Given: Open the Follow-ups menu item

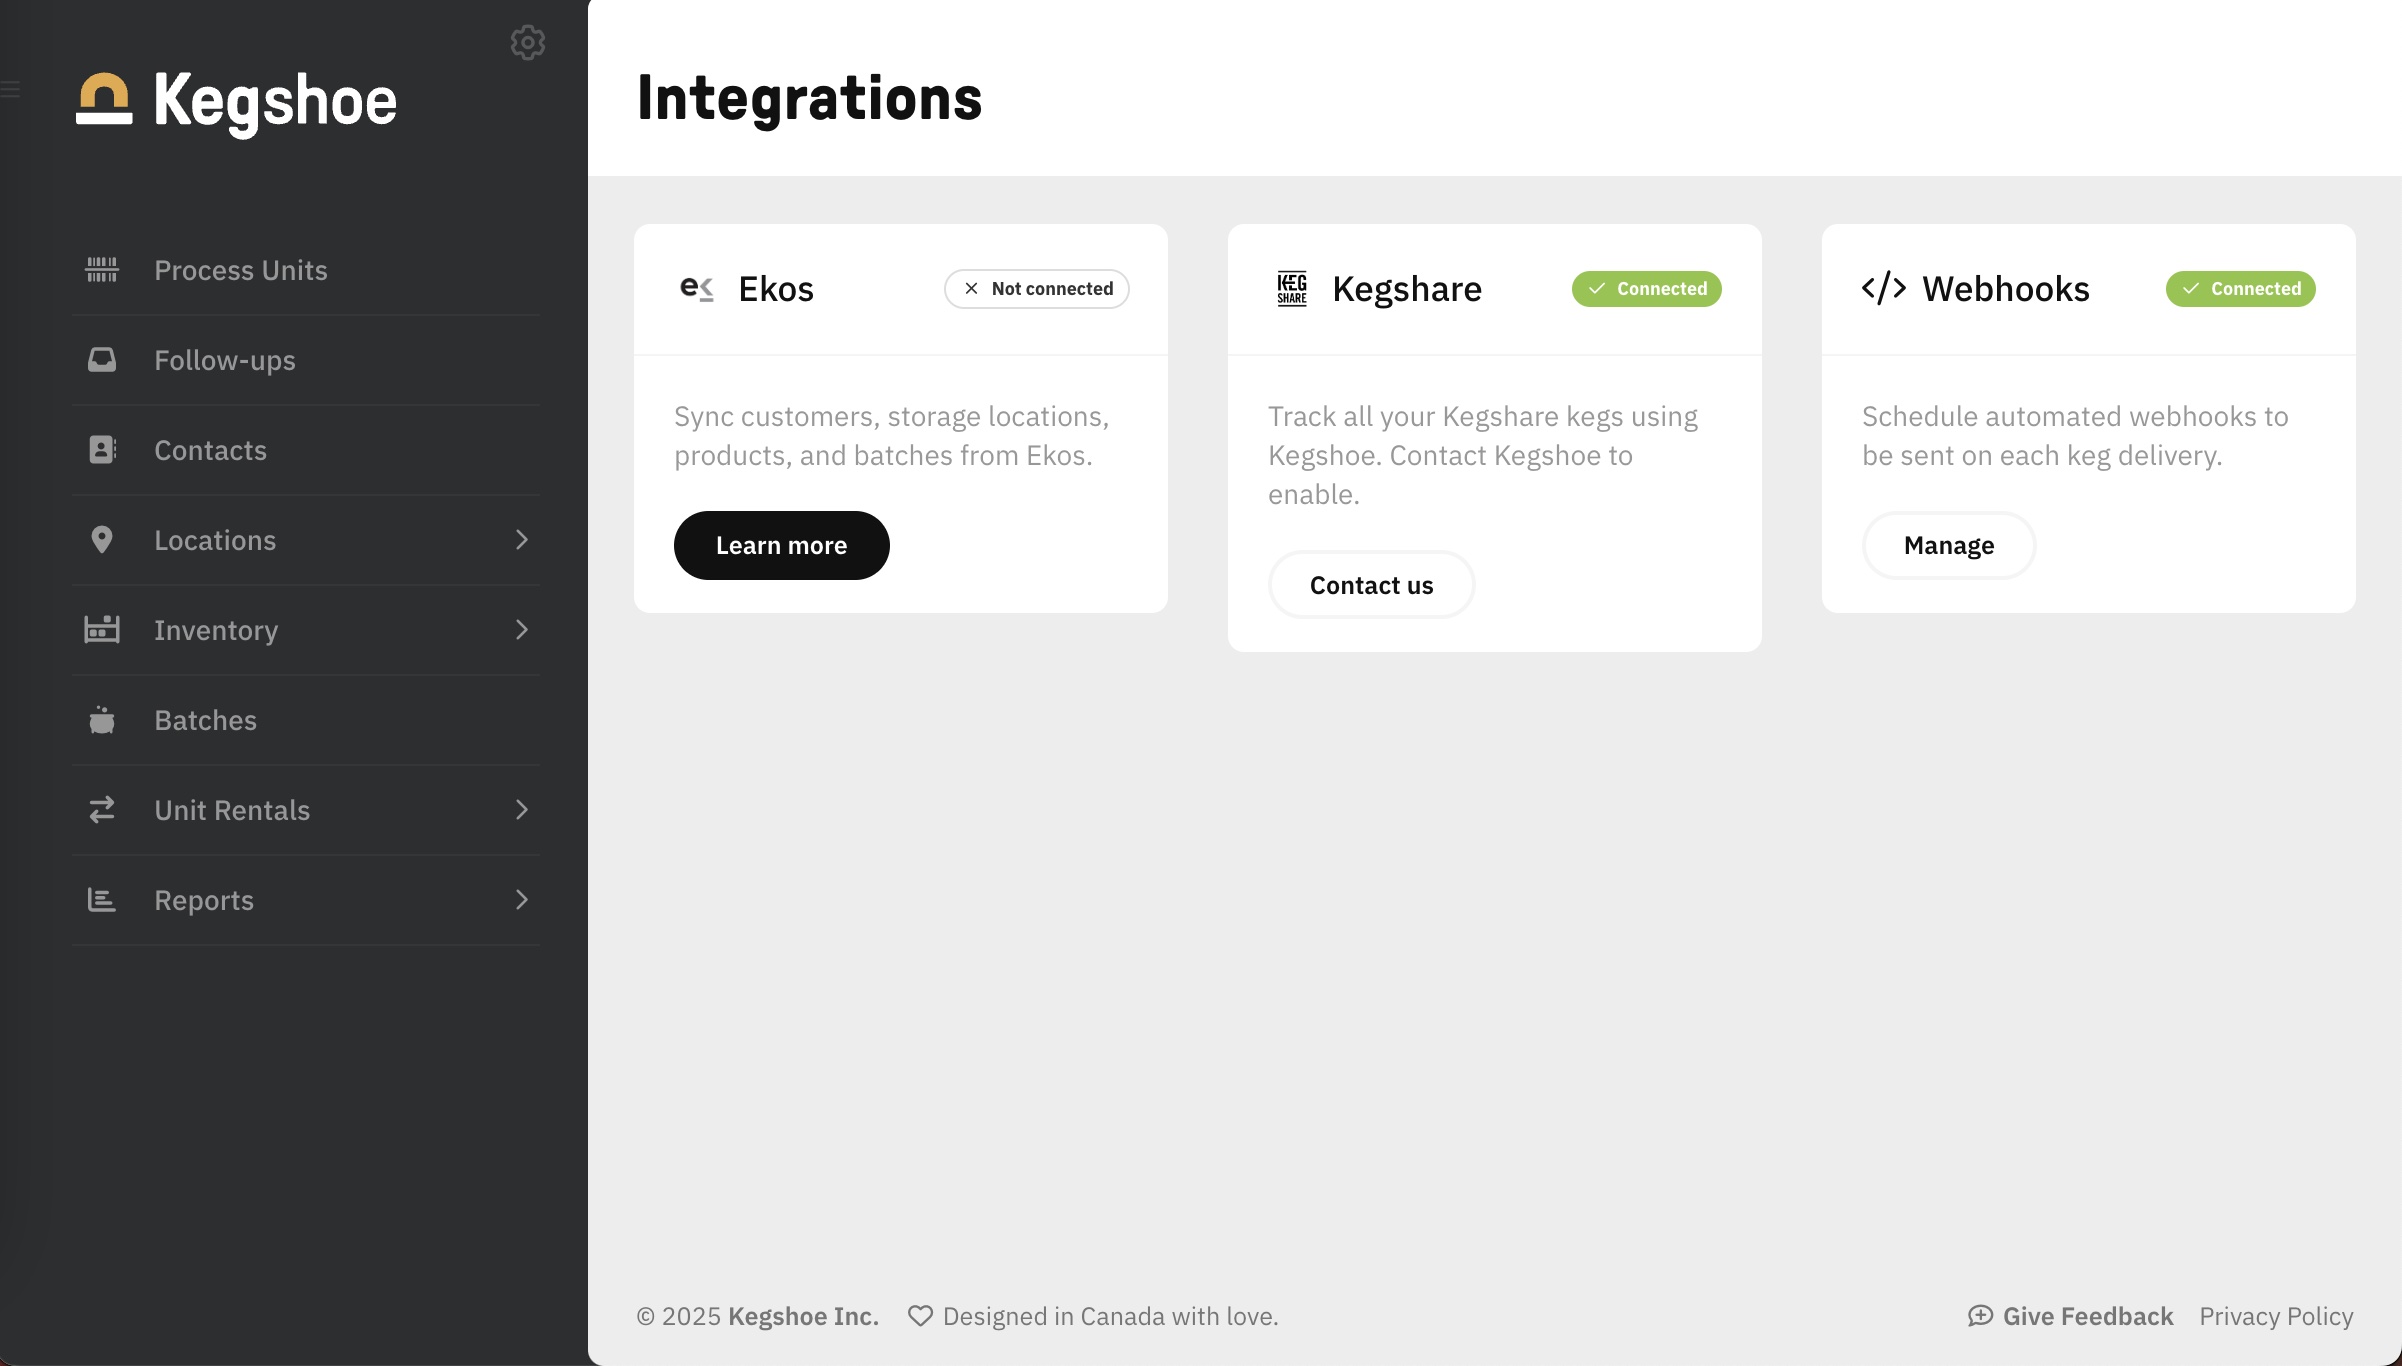Looking at the screenshot, I should tap(306, 360).
